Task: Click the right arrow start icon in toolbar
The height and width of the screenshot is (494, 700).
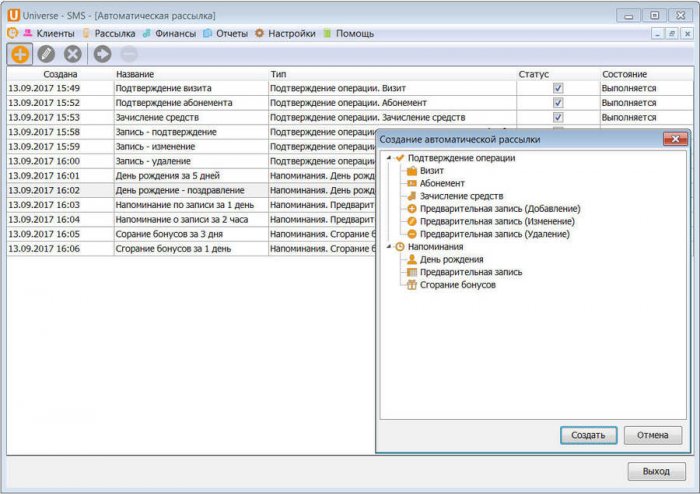Action: 103,54
